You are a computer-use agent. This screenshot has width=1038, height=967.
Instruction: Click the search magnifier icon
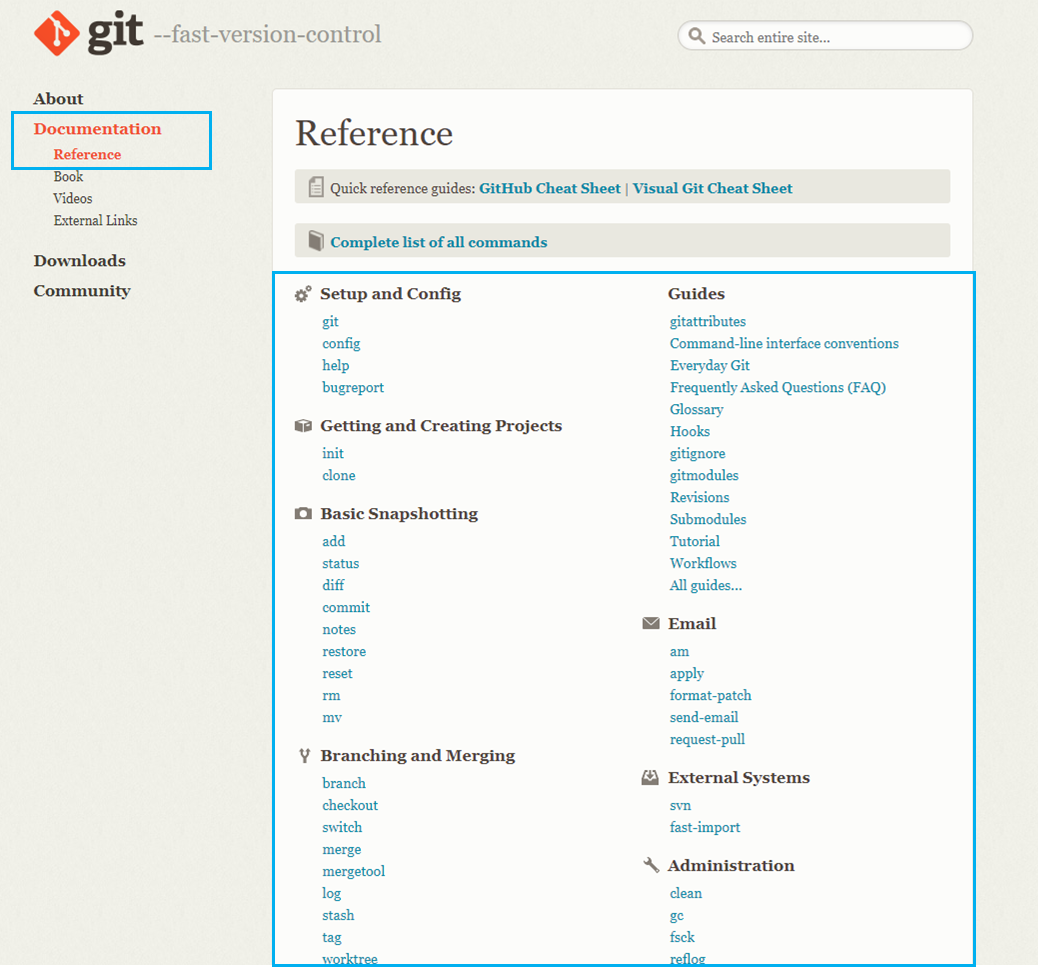click(696, 36)
